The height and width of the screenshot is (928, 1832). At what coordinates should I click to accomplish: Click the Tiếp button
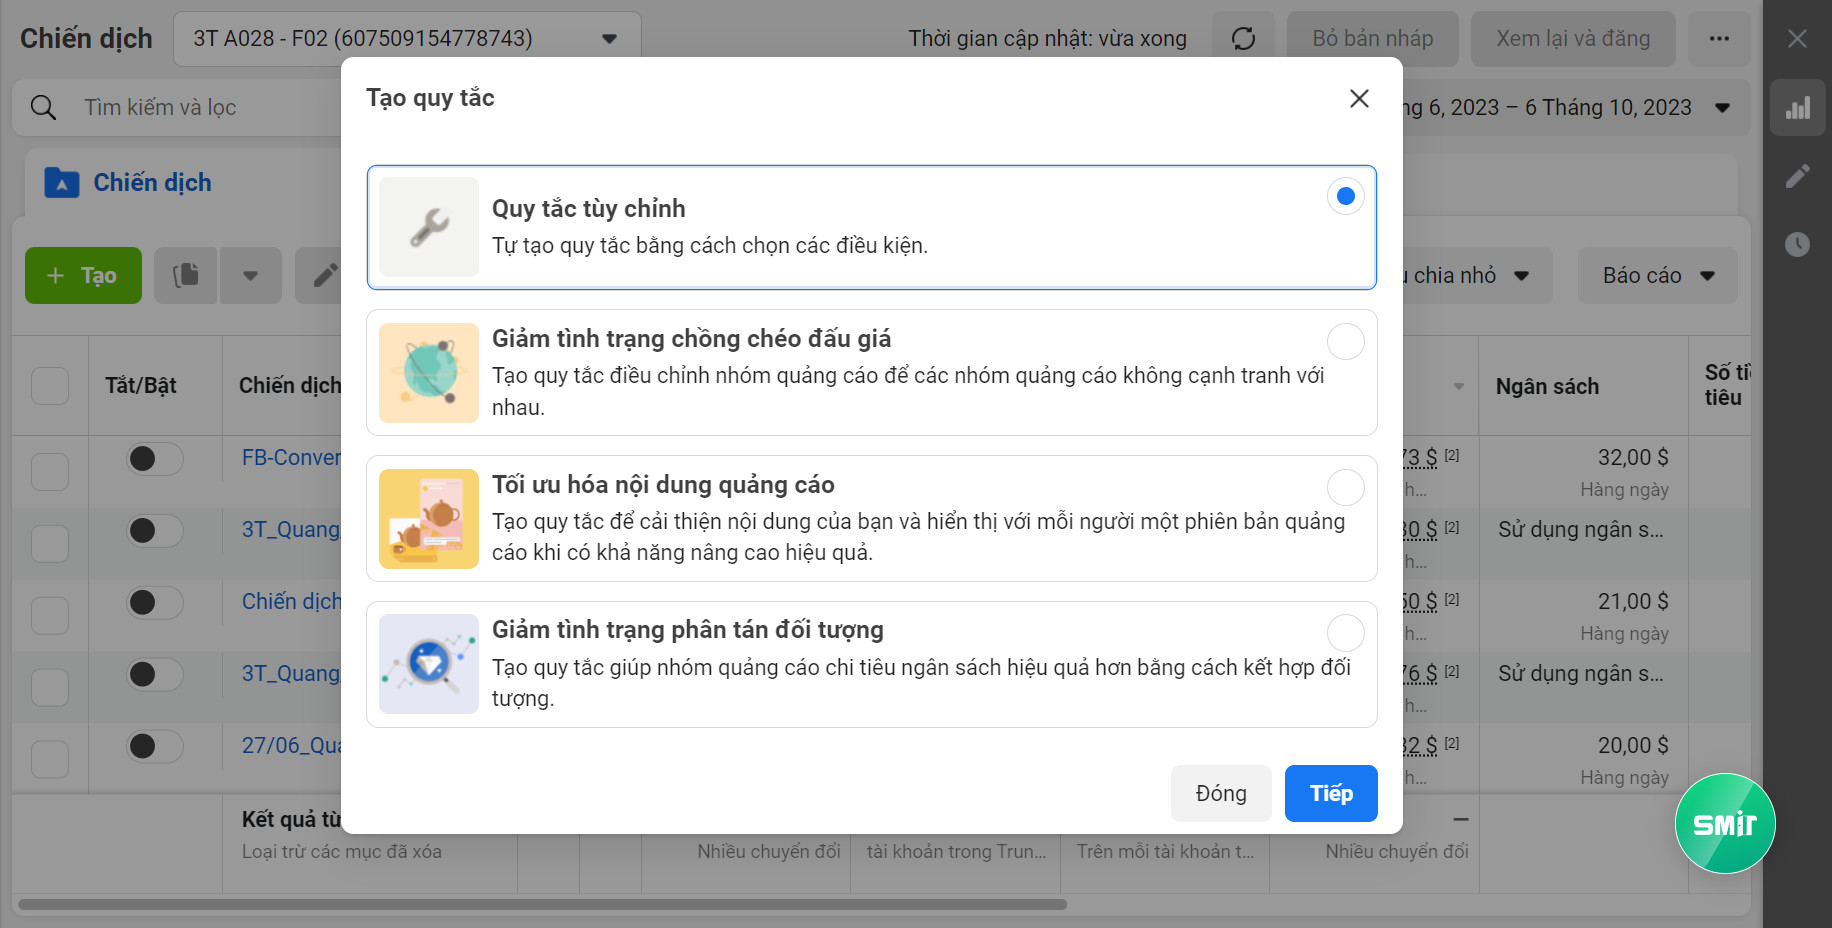click(x=1331, y=793)
